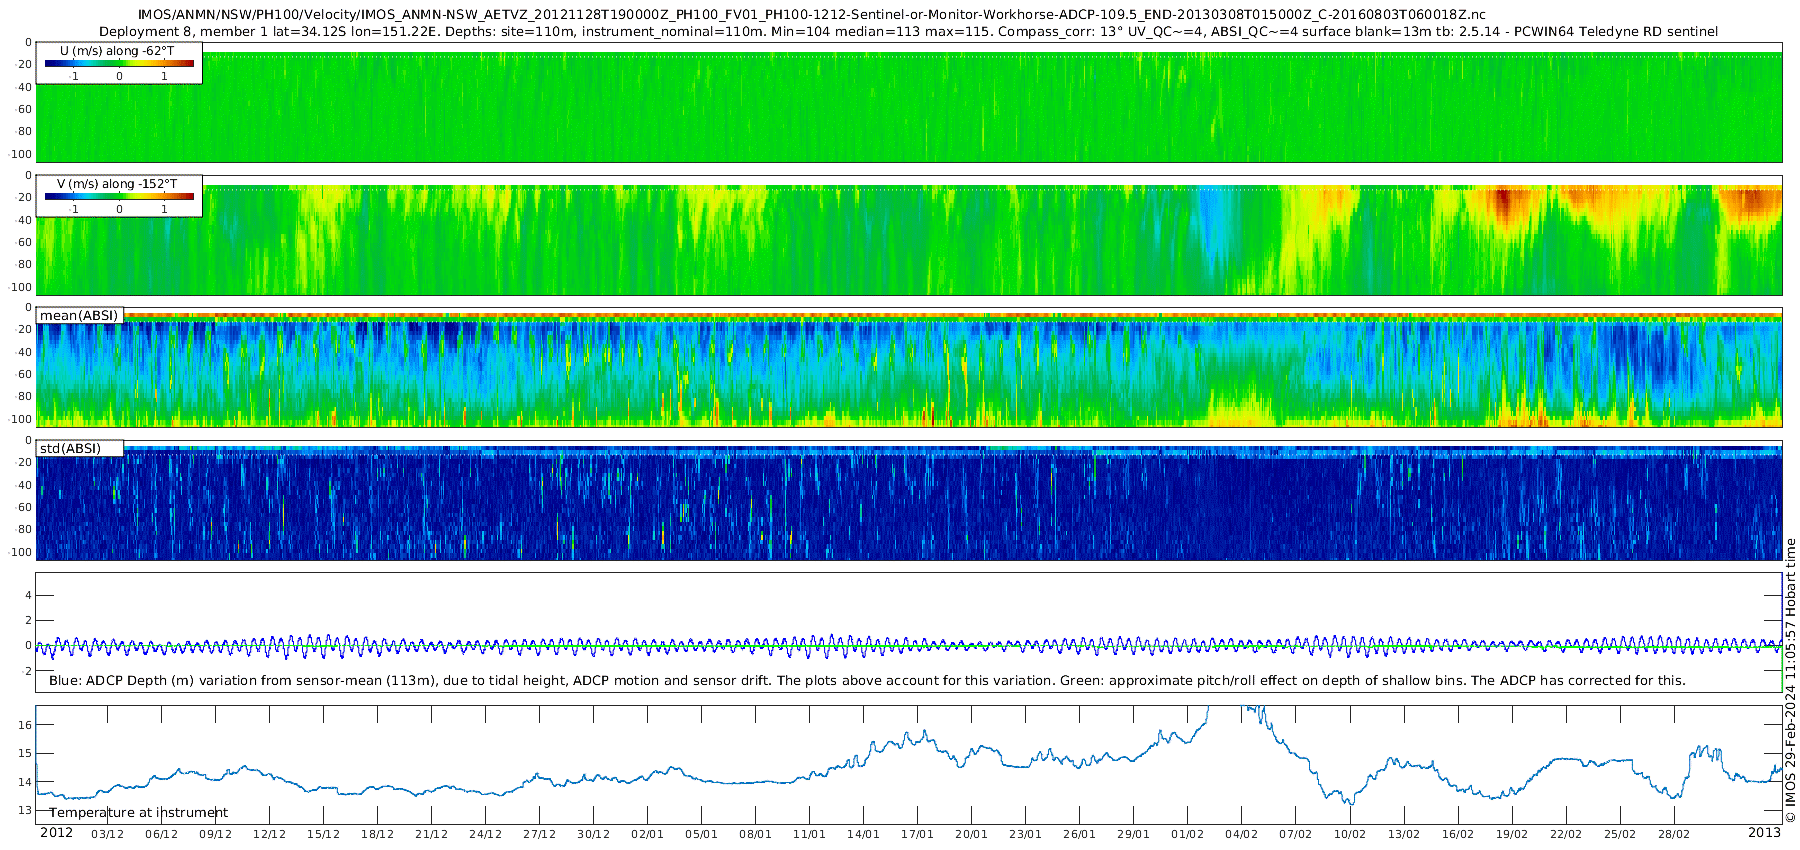Click the 28/02 date tick

1674,834
